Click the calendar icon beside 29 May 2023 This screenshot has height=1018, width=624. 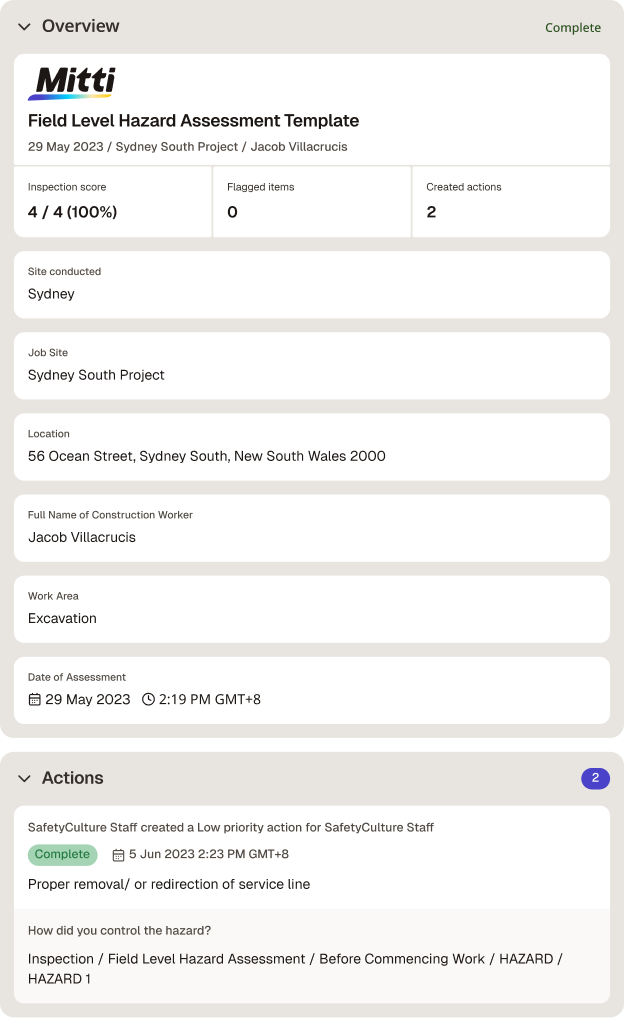(x=34, y=699)
